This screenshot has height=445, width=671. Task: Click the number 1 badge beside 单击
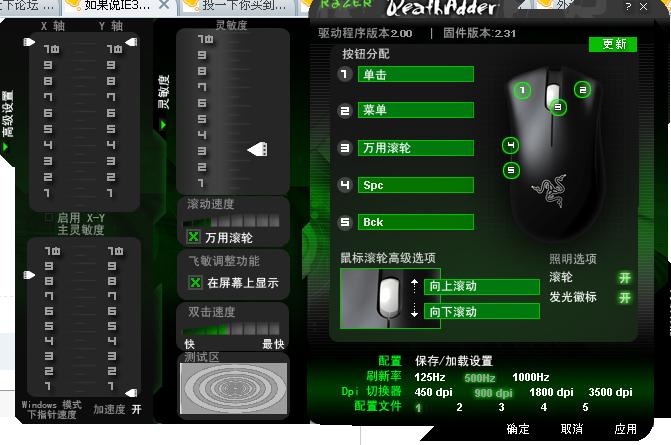(344, 74)
